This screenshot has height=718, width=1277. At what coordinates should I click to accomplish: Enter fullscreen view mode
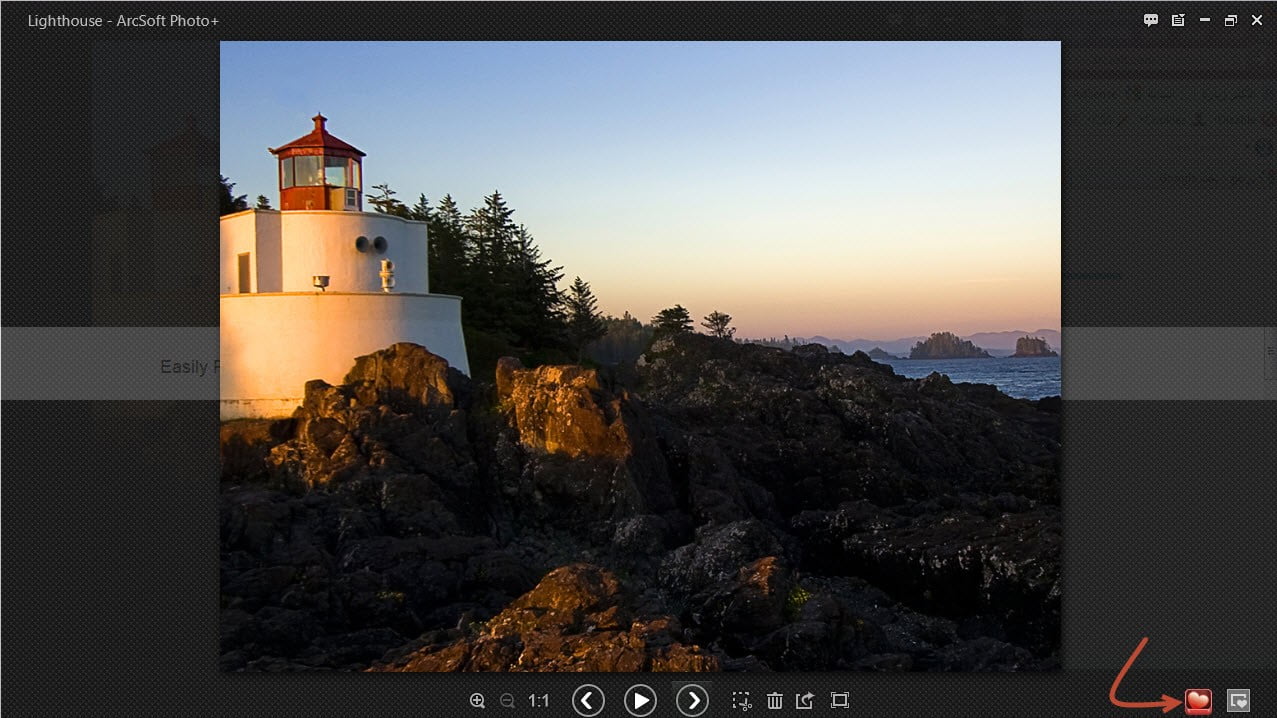[840, 700]
